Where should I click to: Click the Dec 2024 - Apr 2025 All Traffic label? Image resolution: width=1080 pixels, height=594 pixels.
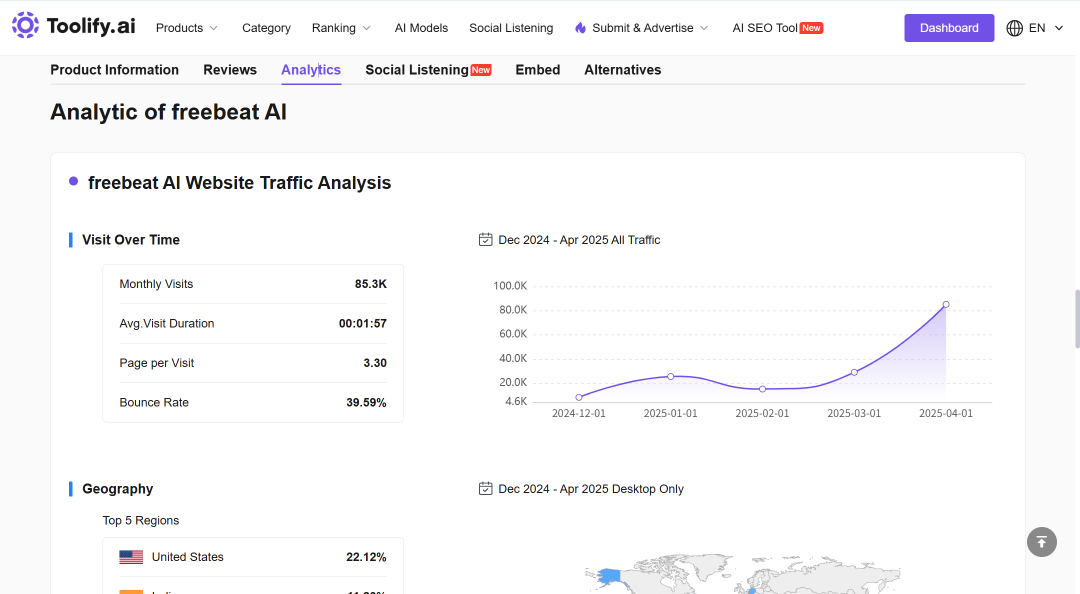pyautogui.click(x=579, y=240)
